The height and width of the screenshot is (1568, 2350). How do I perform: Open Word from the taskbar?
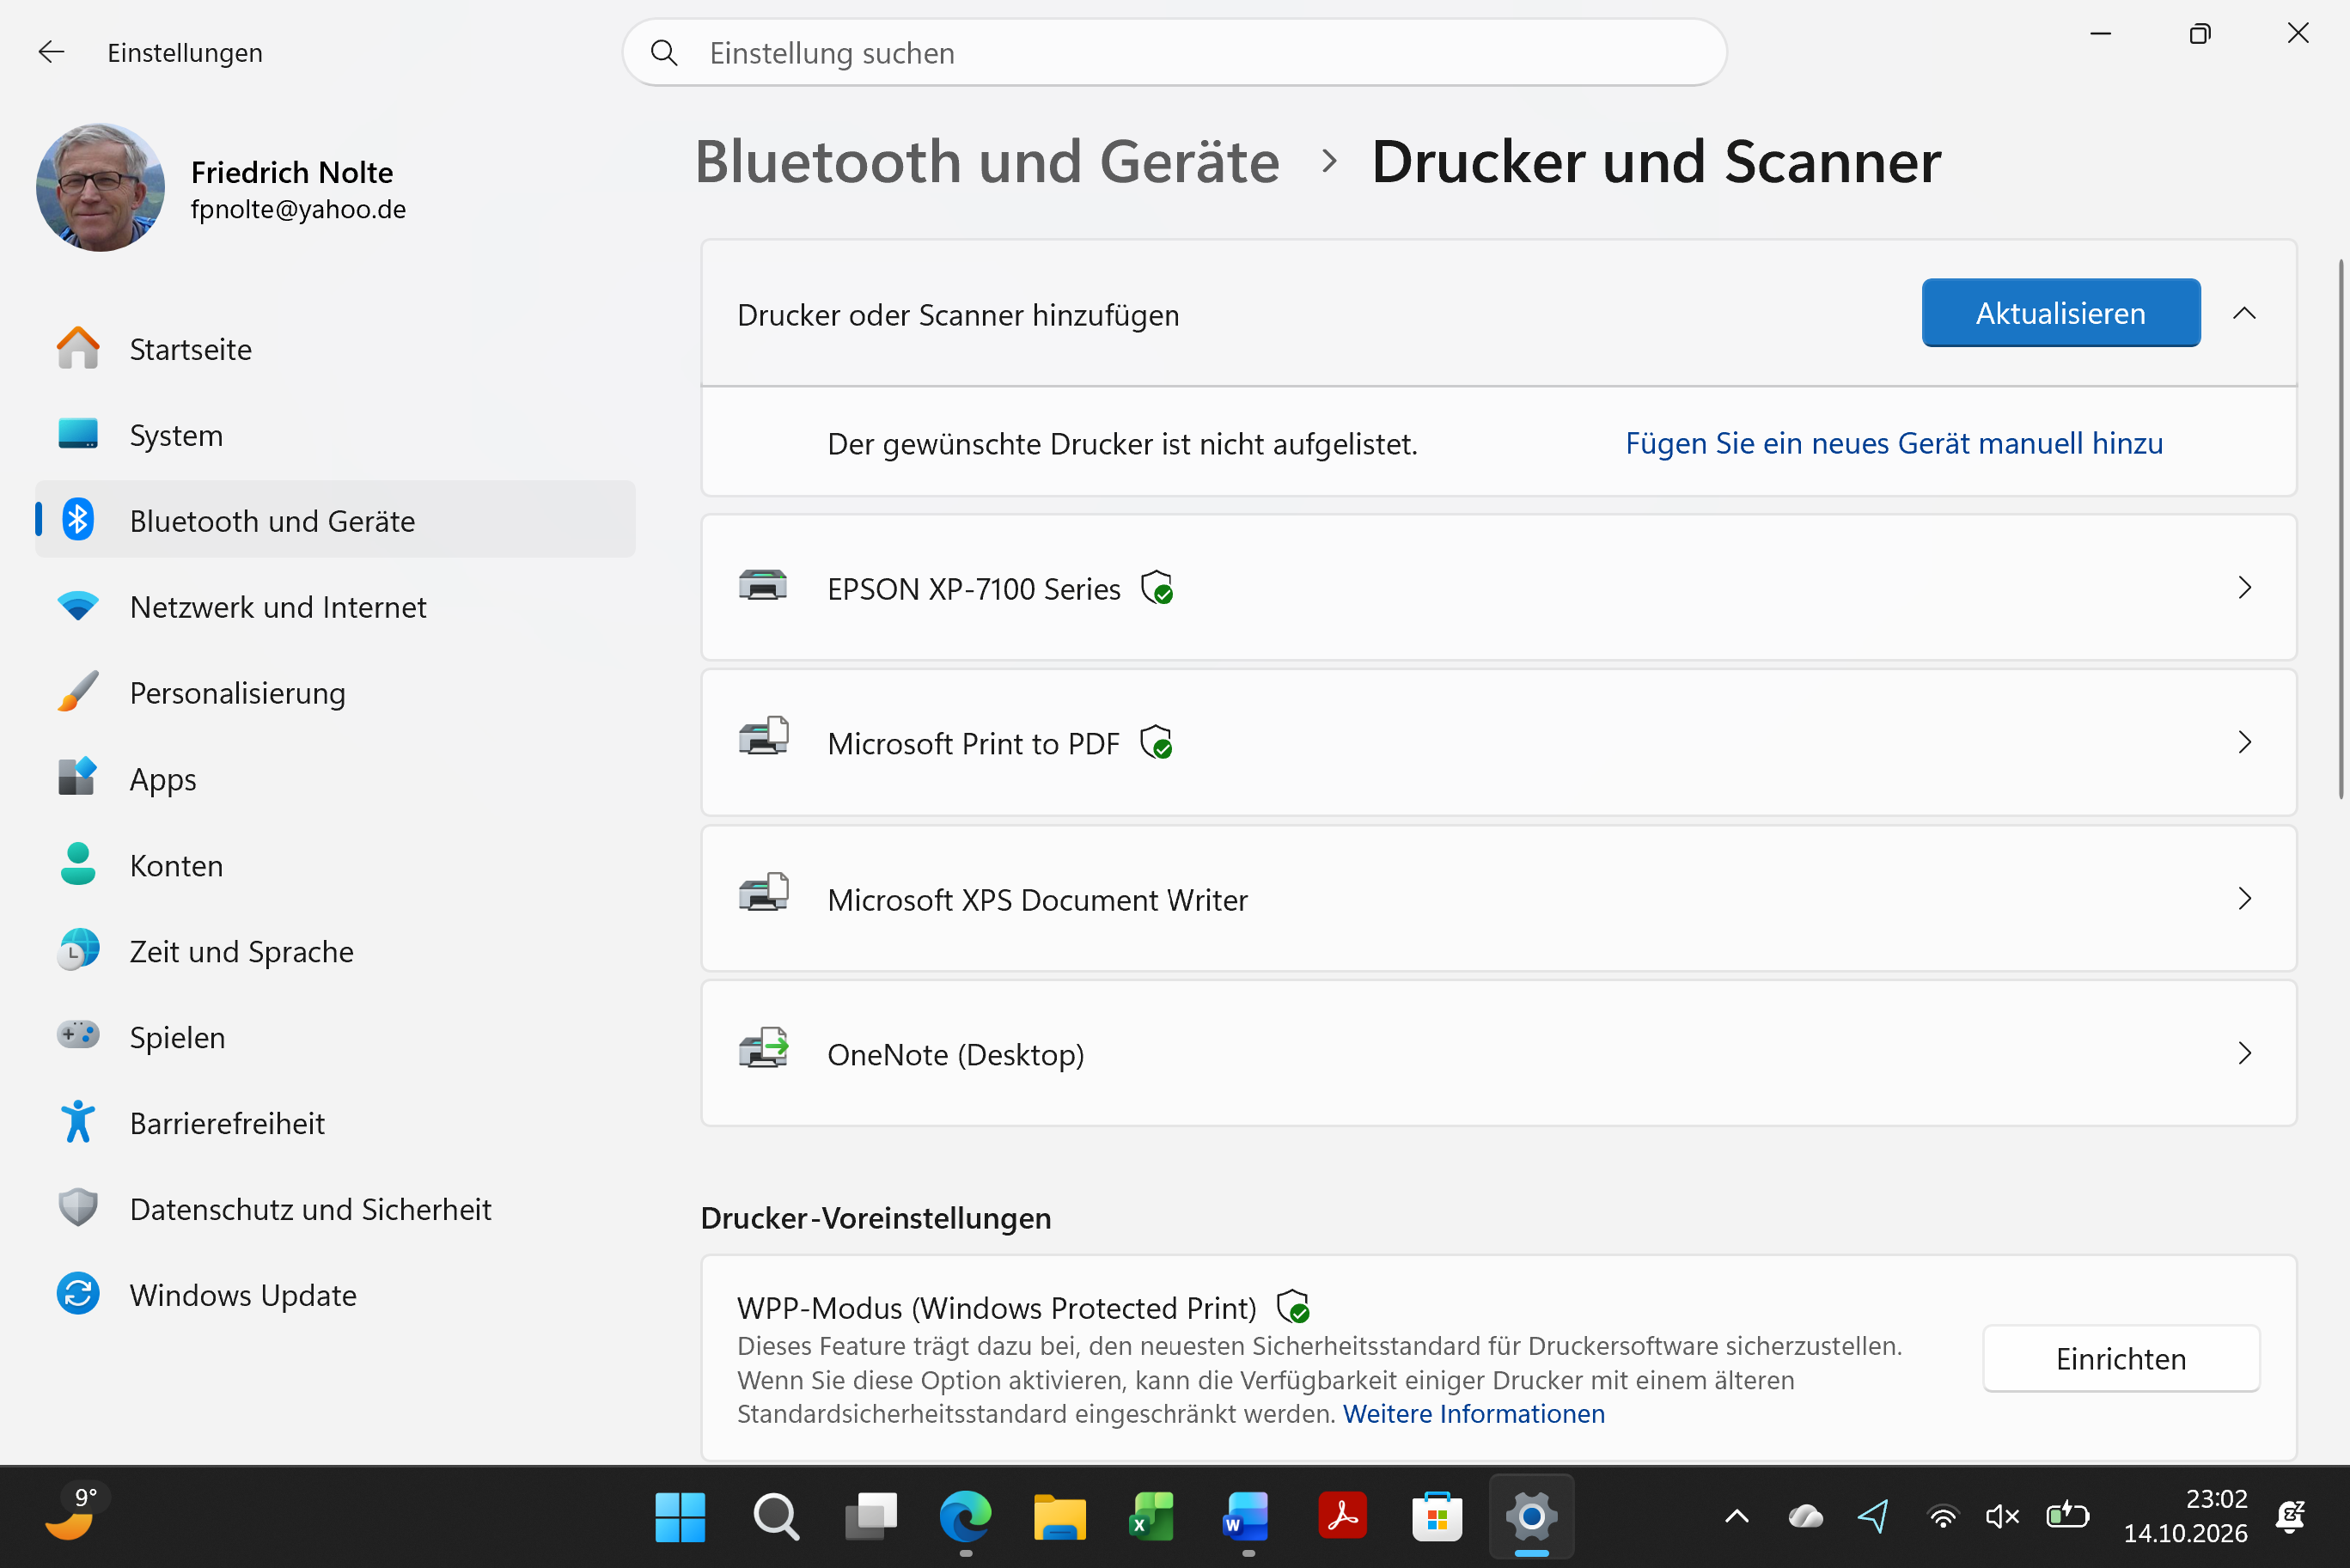[x=1246, y=1517]
